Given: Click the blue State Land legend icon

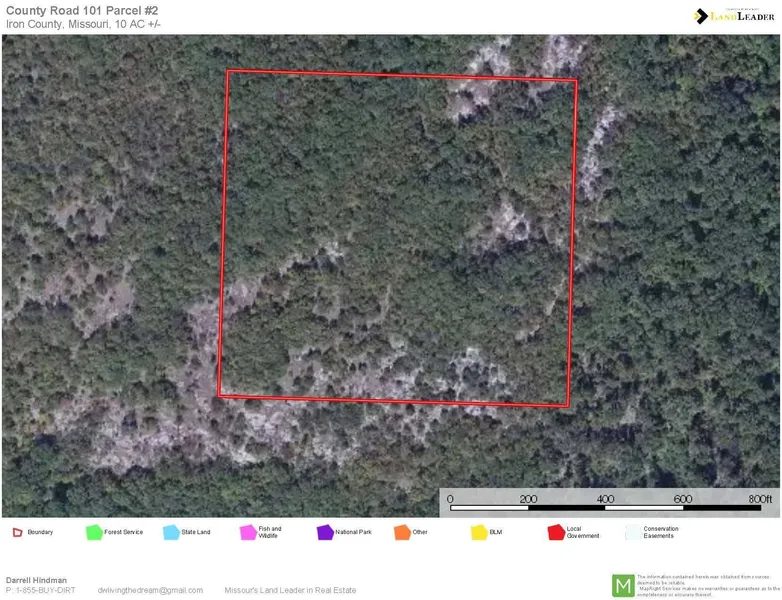Looking at the screenshot, I should 171,532.
